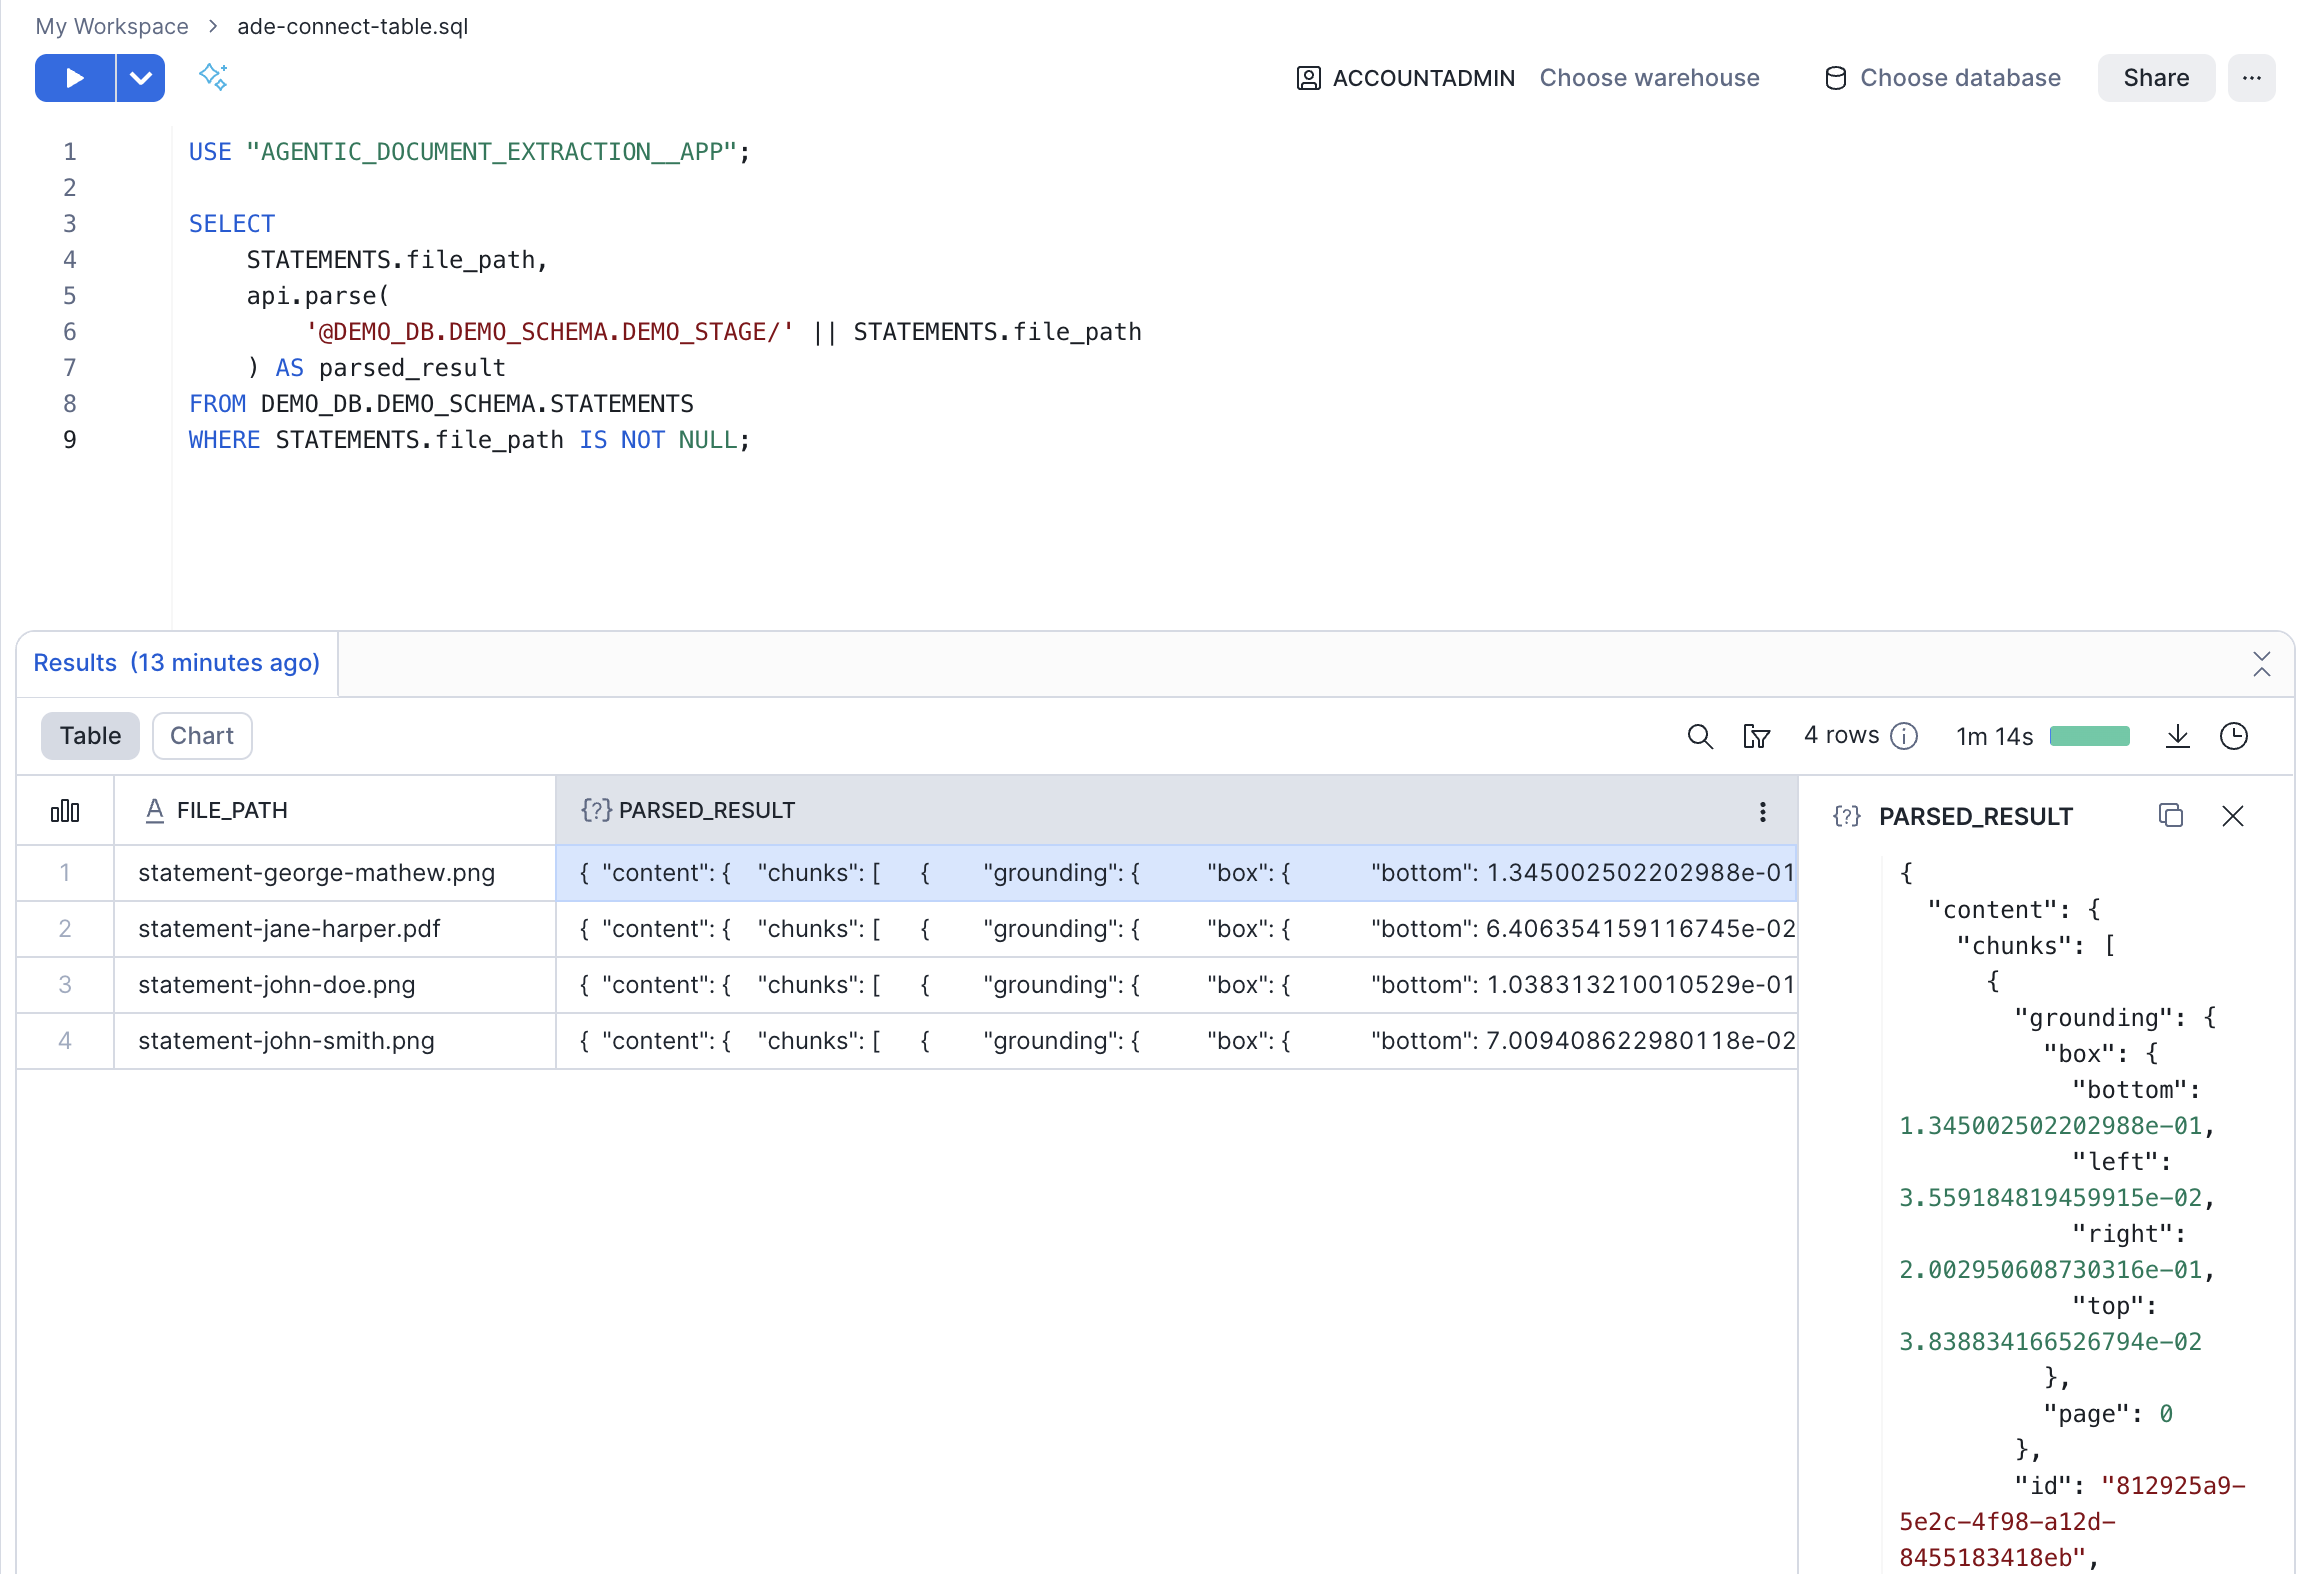
Task: Expand the run button dropdown arrow
Action: 140,77
